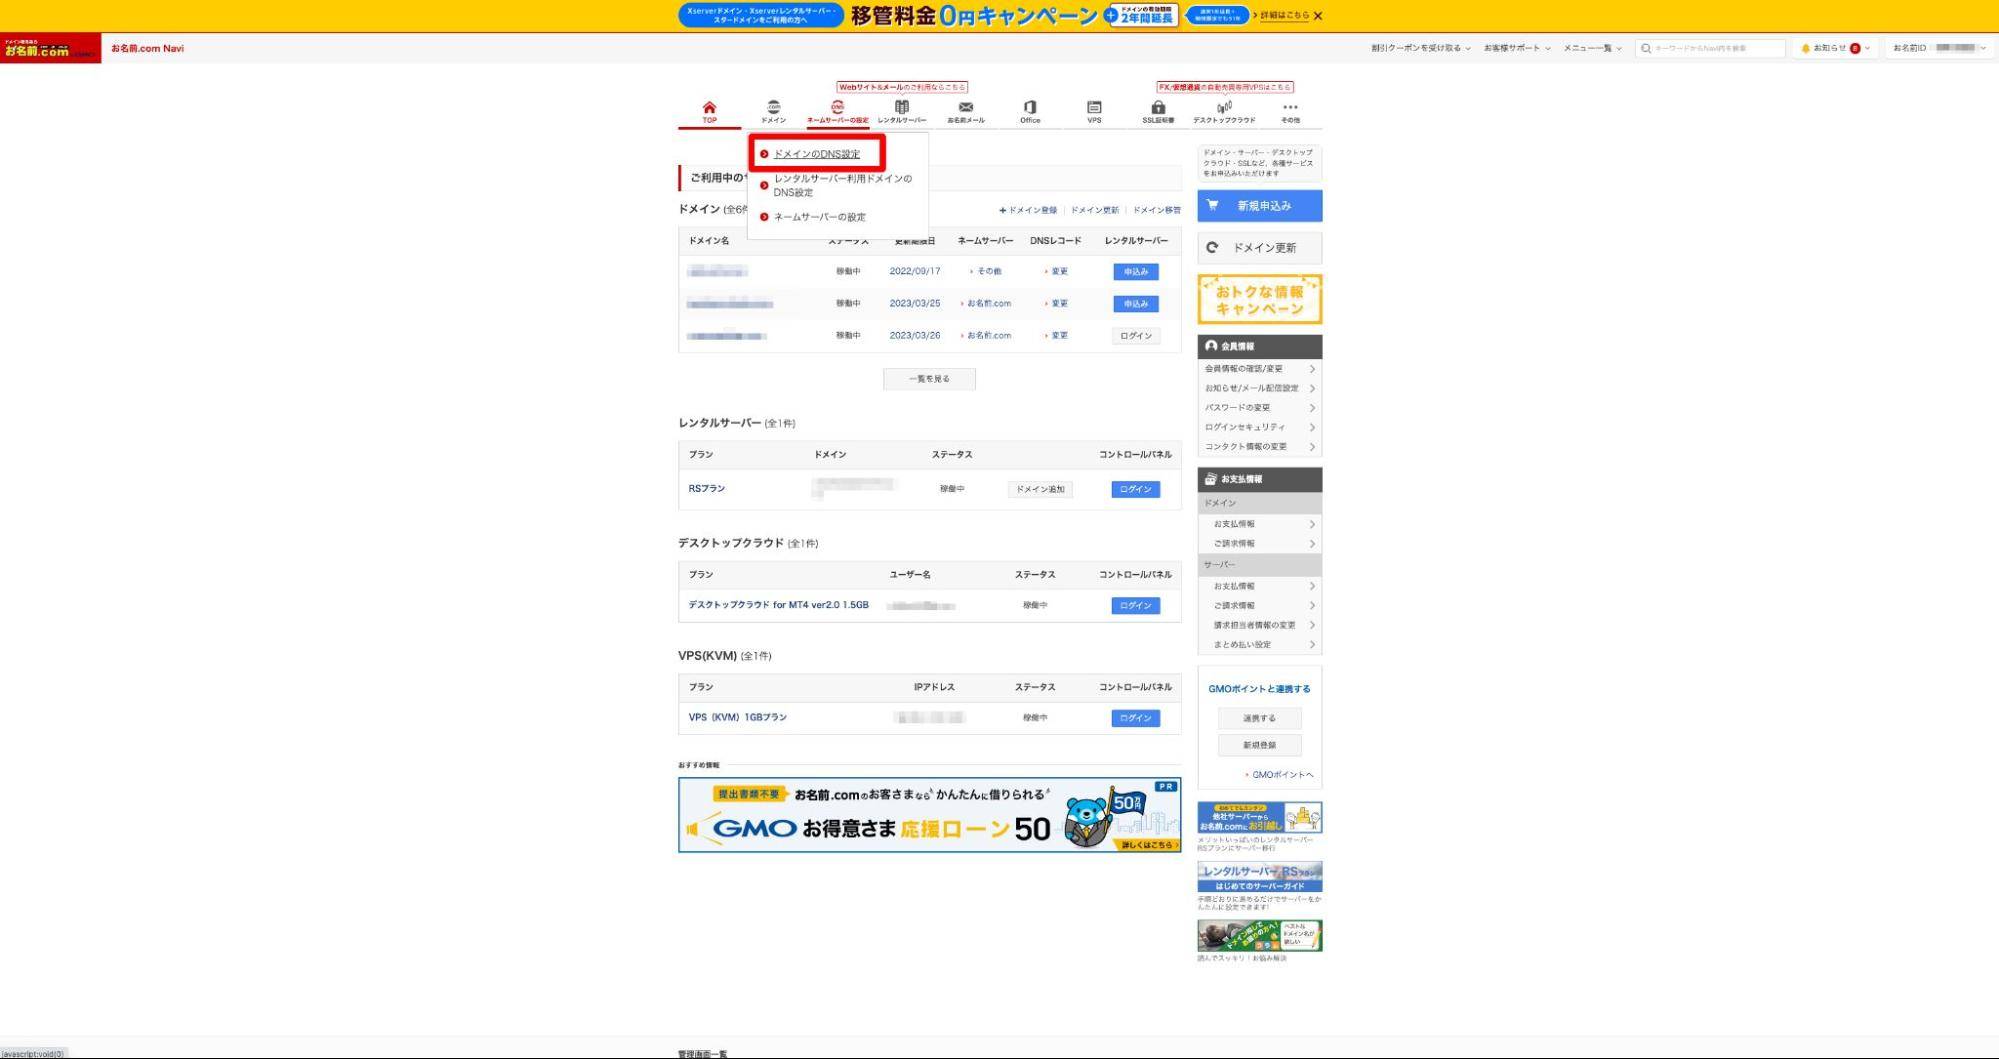This screenshot has height=1059, width=1999.
Task: Open 請求担当者情報の変更 chevron row
Action: click(1260, 625)
